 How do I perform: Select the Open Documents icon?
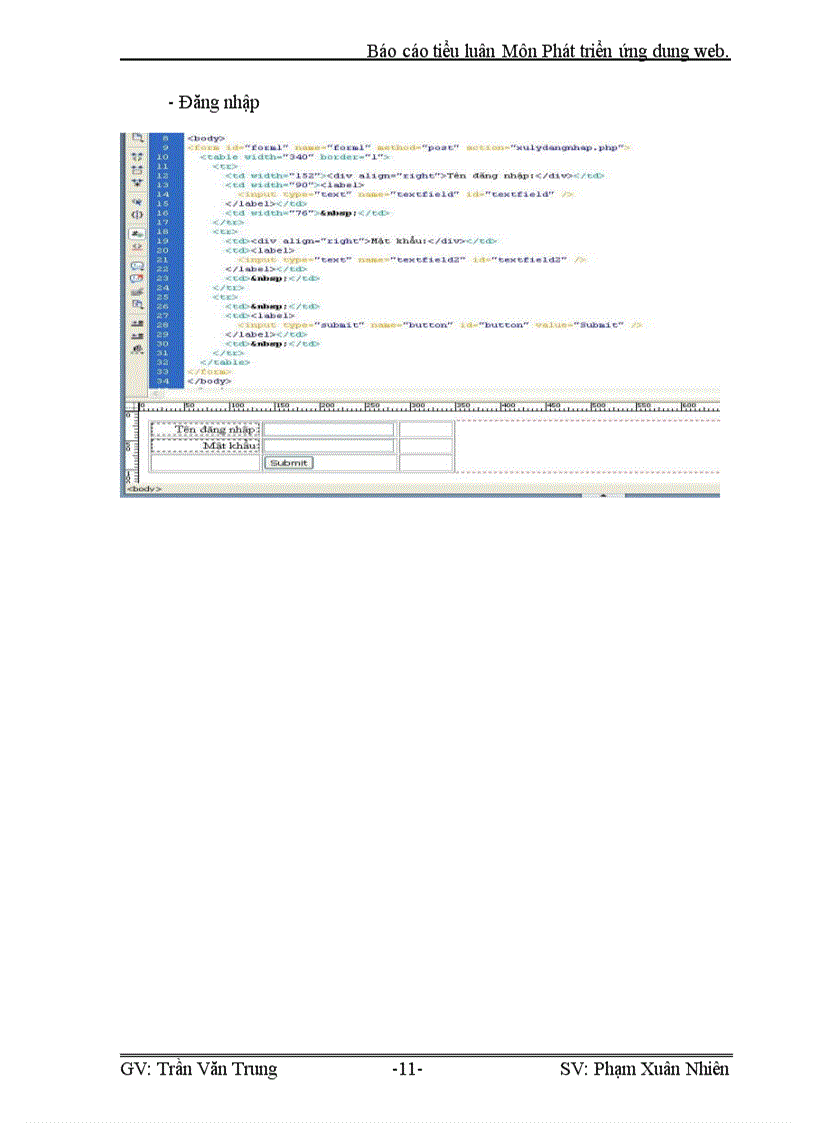click(137, 138)
